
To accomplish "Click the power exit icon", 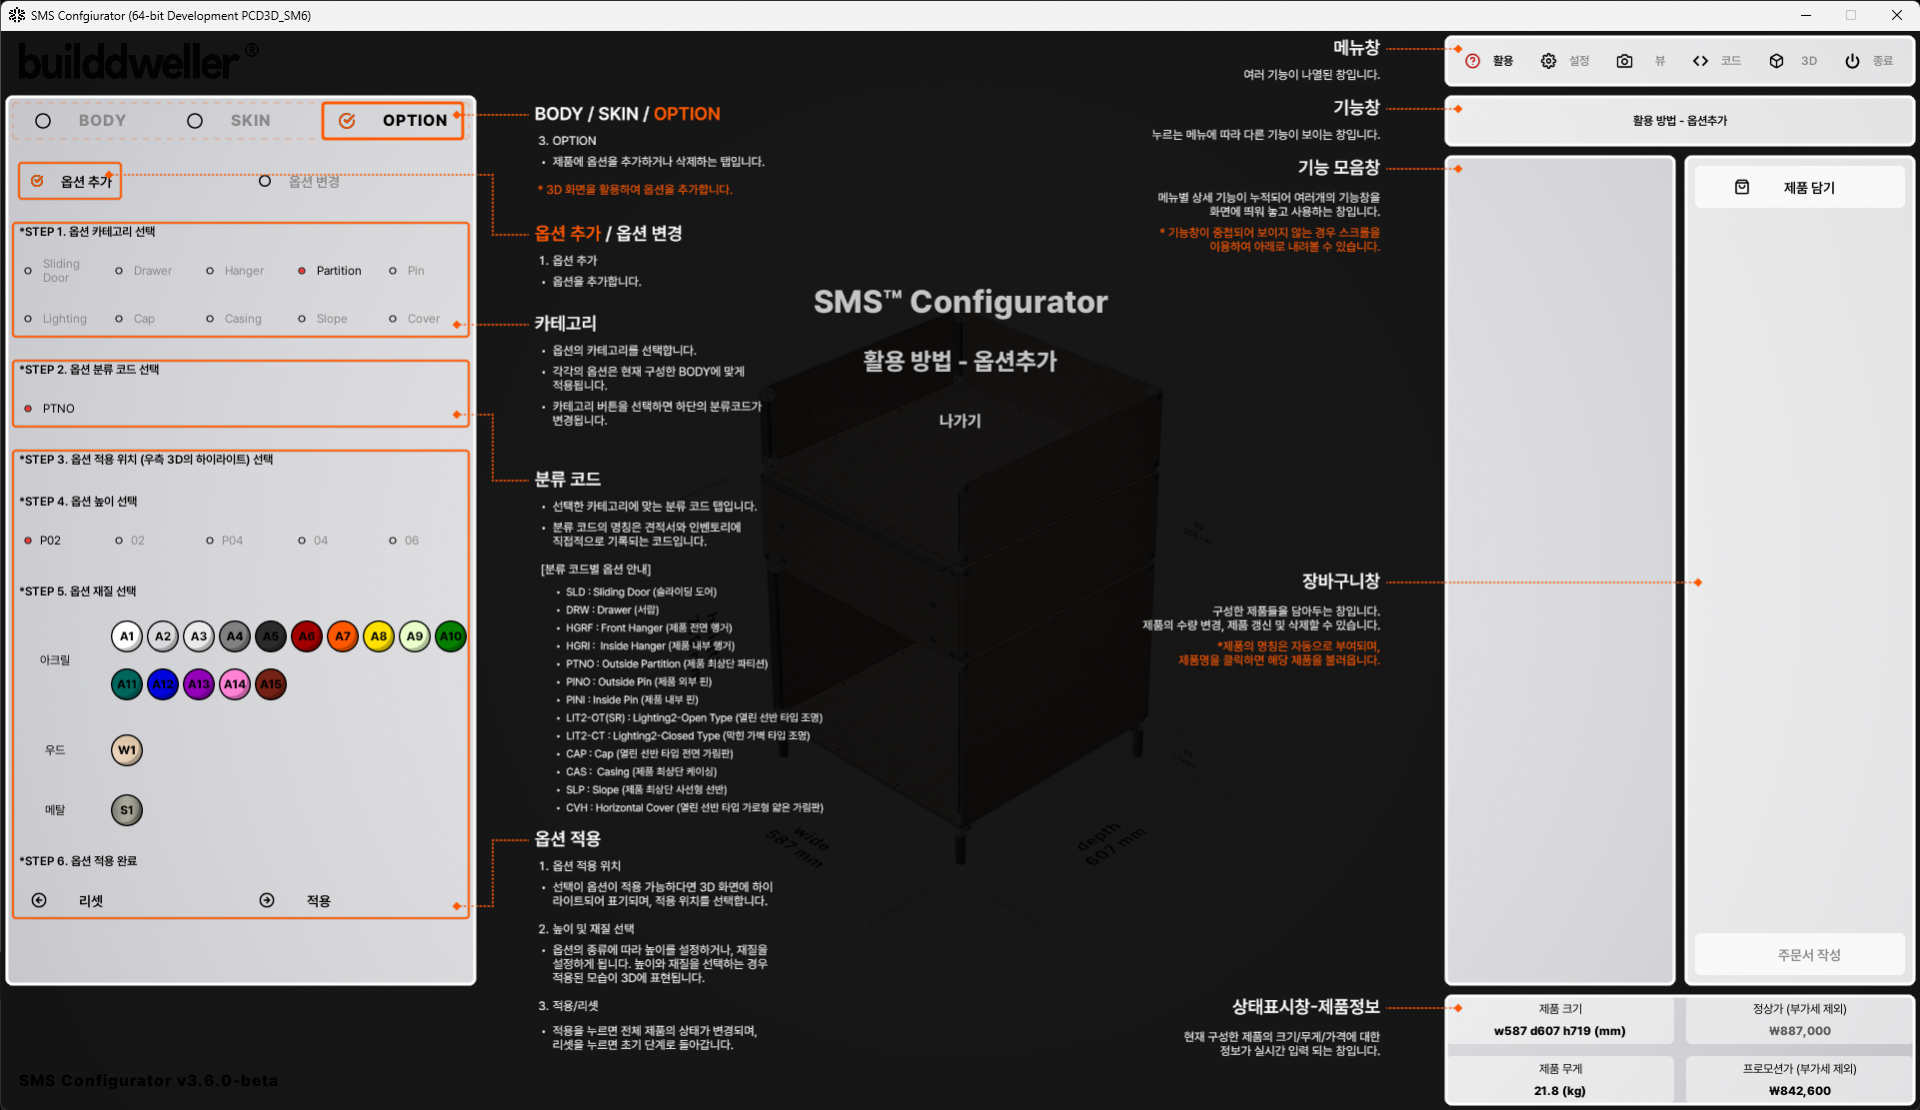I will tap(1852, 61).
